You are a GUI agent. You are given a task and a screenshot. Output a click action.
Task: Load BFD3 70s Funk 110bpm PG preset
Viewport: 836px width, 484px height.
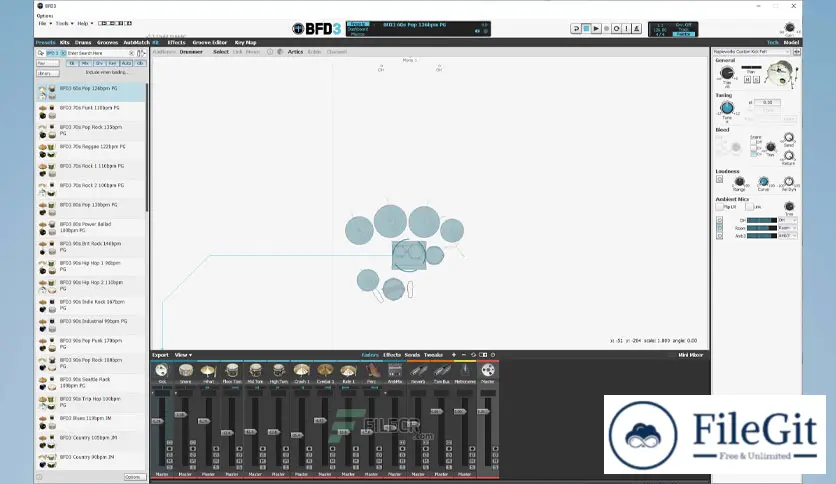point(91,111)
